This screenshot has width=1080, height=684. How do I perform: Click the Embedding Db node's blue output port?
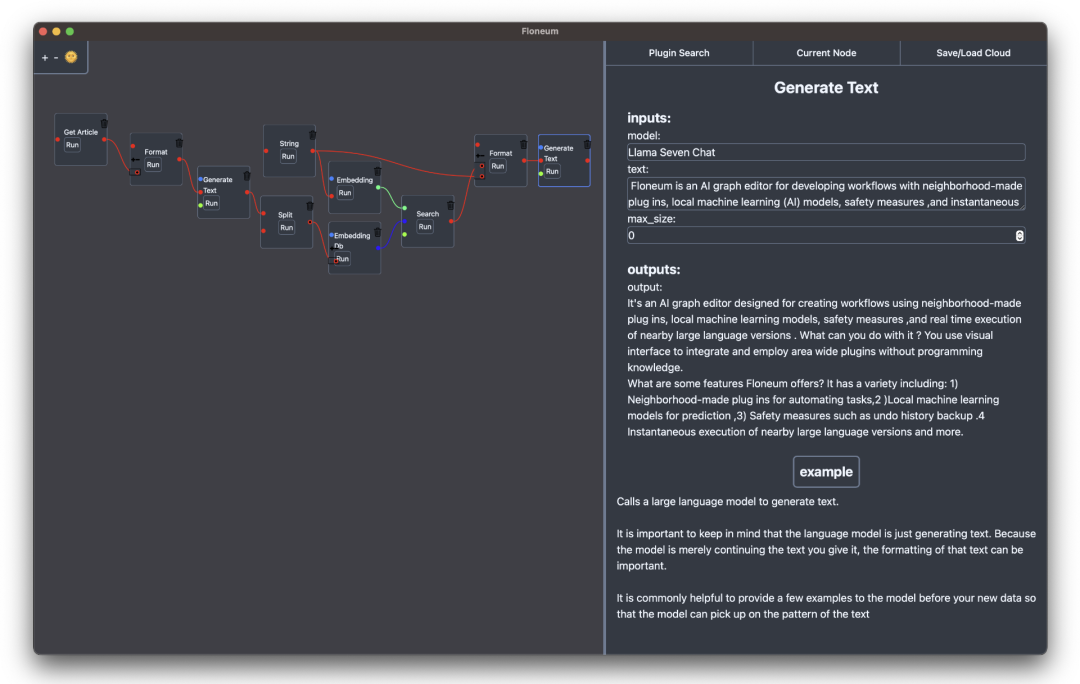[378, 248]
